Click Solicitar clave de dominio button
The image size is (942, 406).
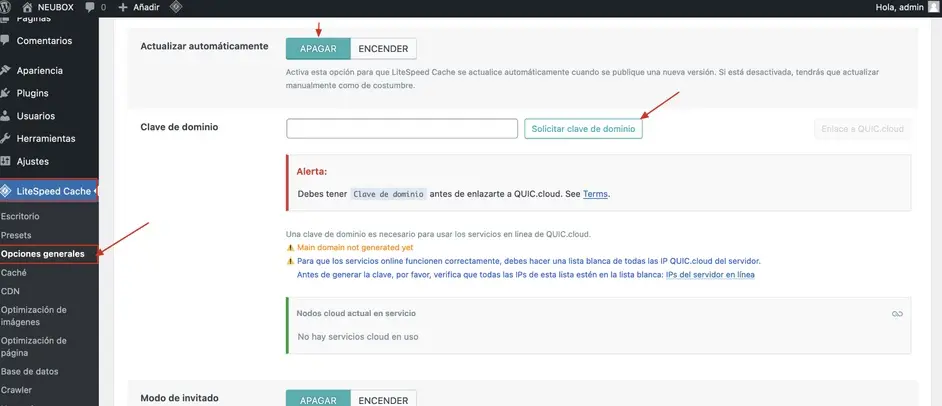point(583,129)
